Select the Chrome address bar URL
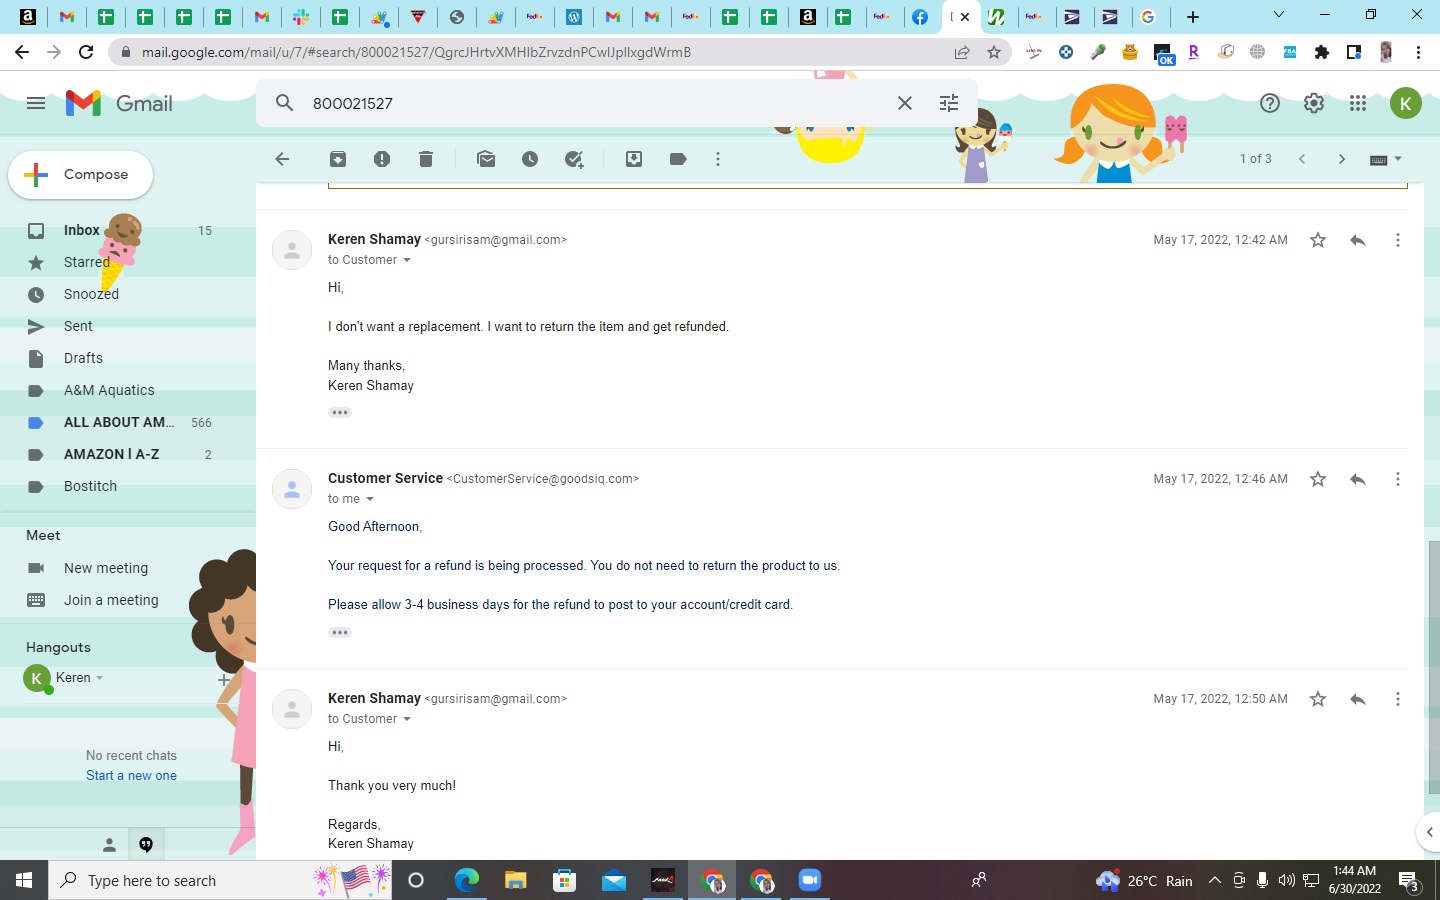This screenshot has width=1440, height=900. [416, 52]
